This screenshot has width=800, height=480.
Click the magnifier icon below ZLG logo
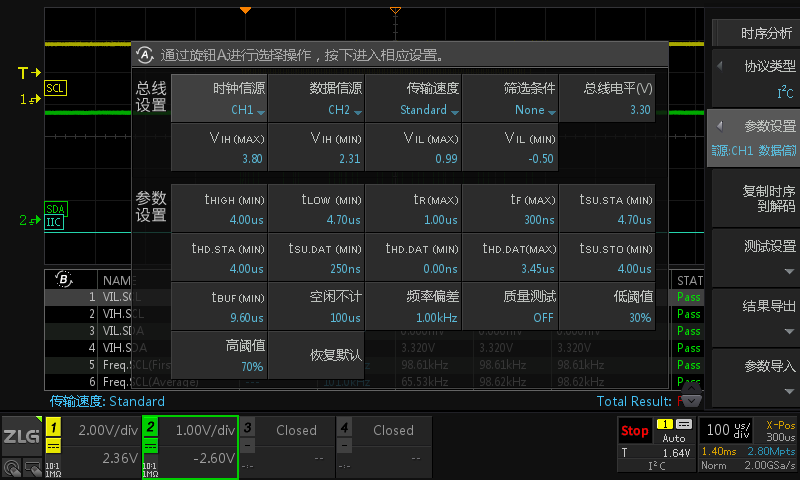14,467
